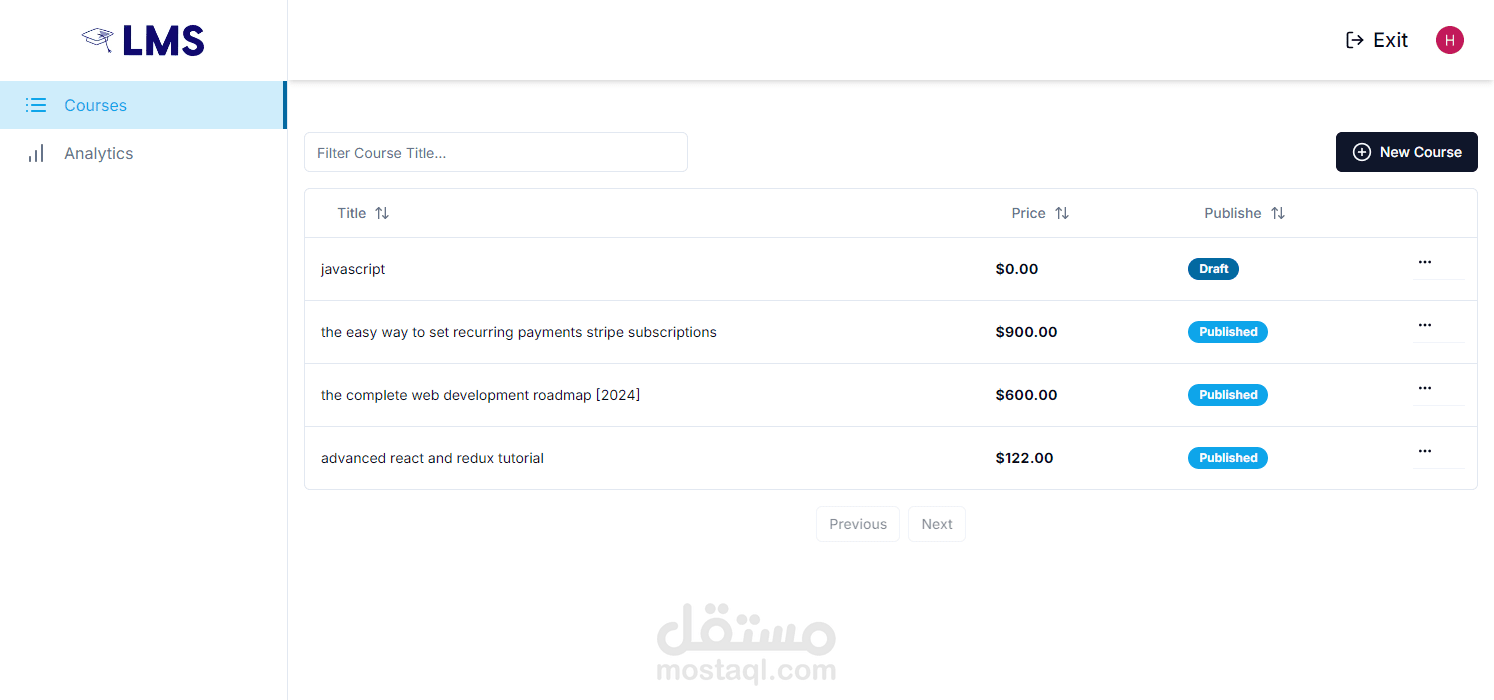Select the advanced react and redux tutorial title
The height and width of the screenshot is (700, 1494).
click(432, 458)
